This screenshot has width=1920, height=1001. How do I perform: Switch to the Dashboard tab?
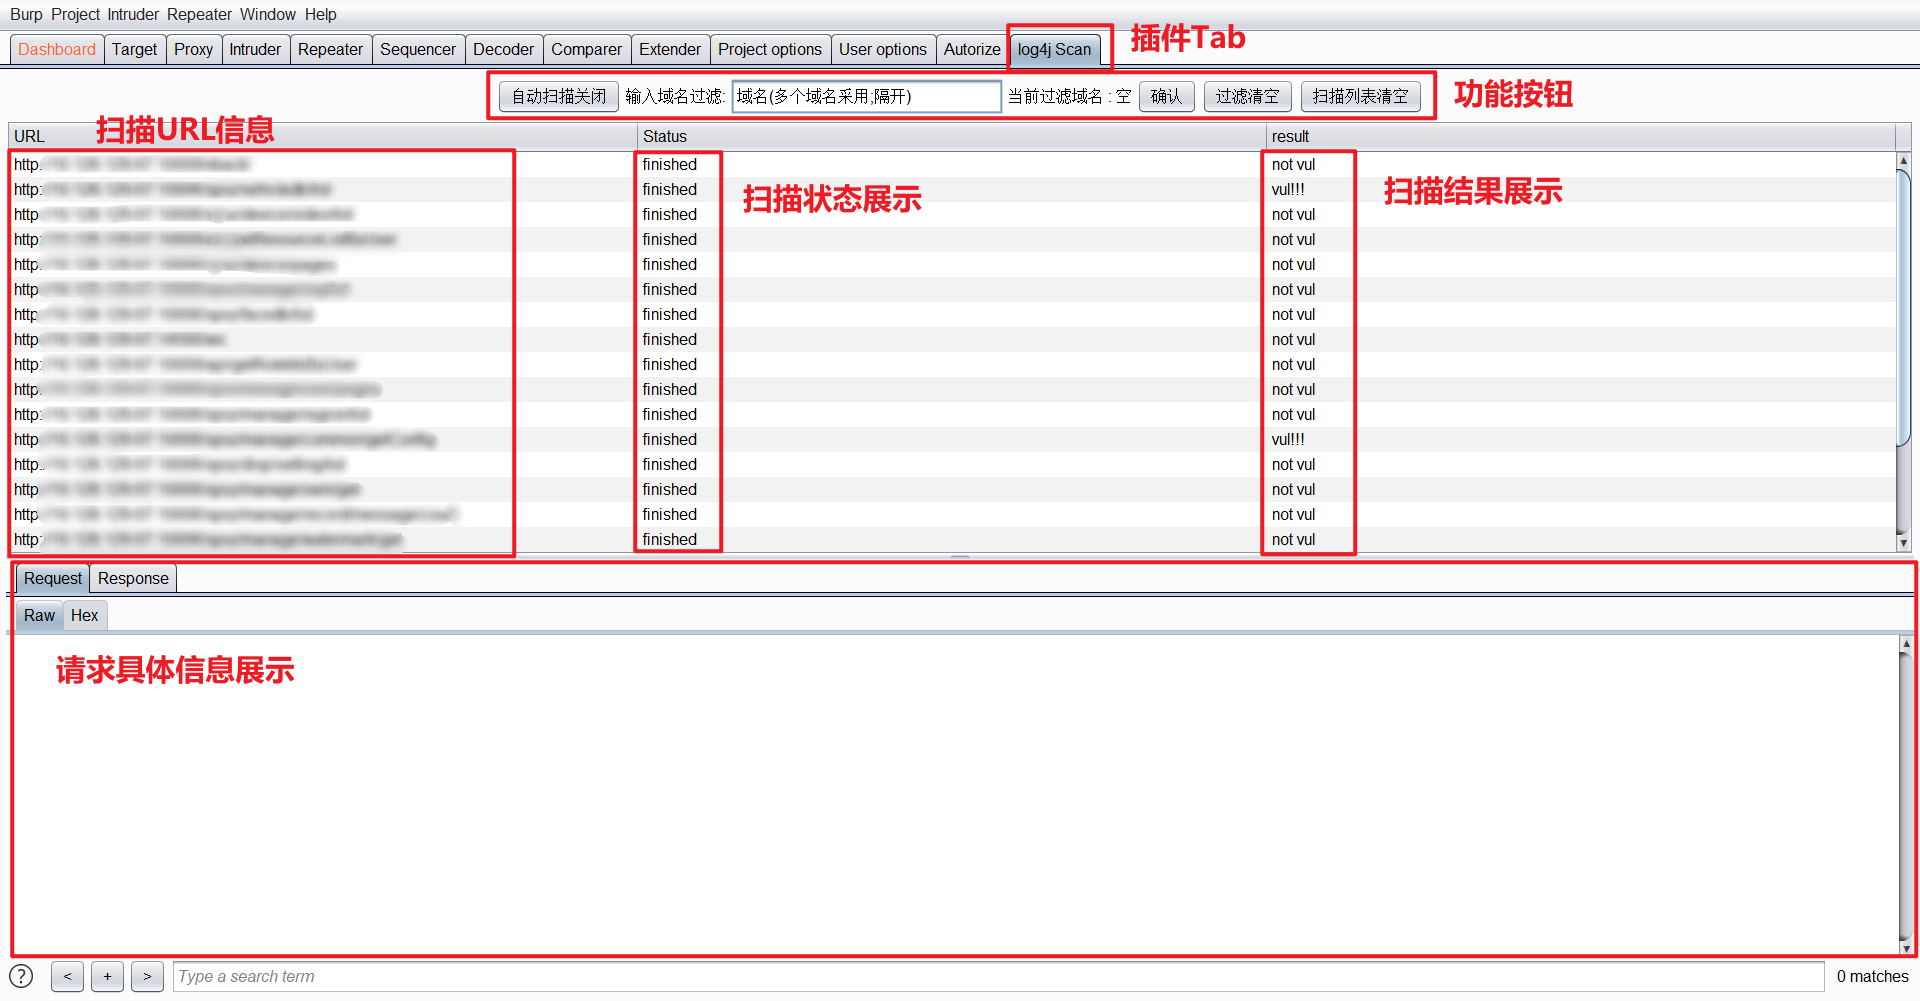tap(57, 50)
